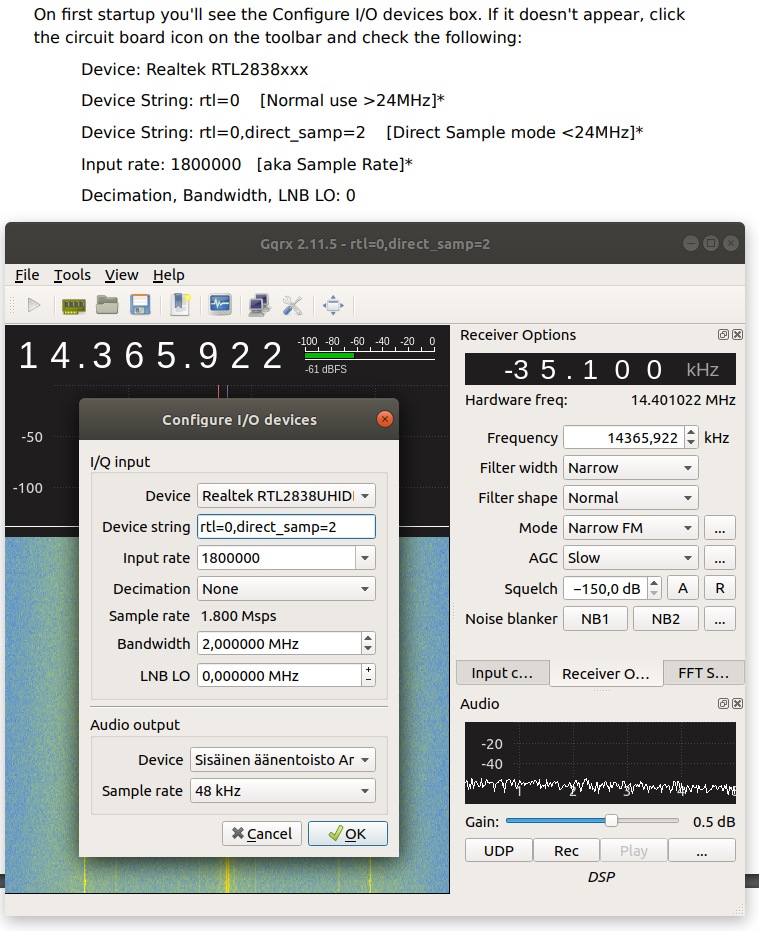This screenshot has width=759, height=931.
Task: Click the save settings floppy icon
Action: pyautogui.click(x=140, y=305)
